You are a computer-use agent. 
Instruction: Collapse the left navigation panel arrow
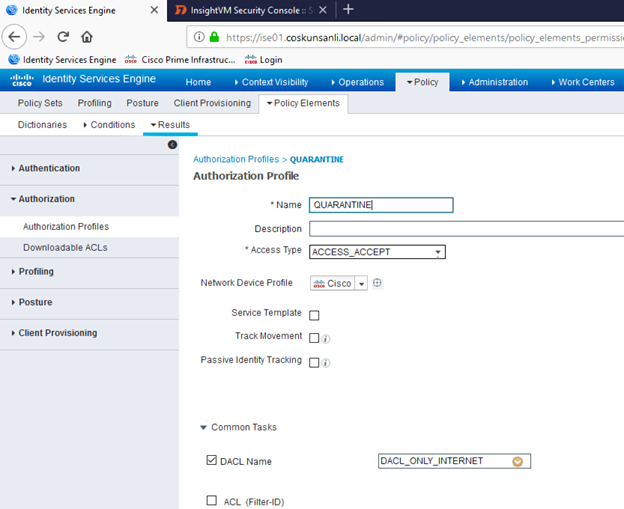[172, 144]
